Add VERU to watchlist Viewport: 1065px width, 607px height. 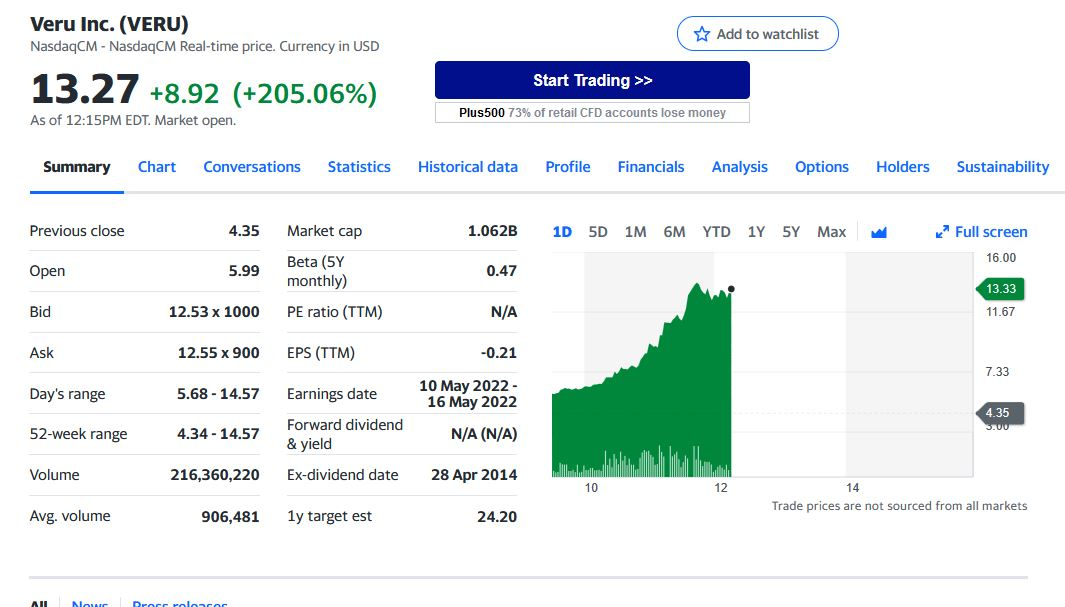tap(757, 34)
